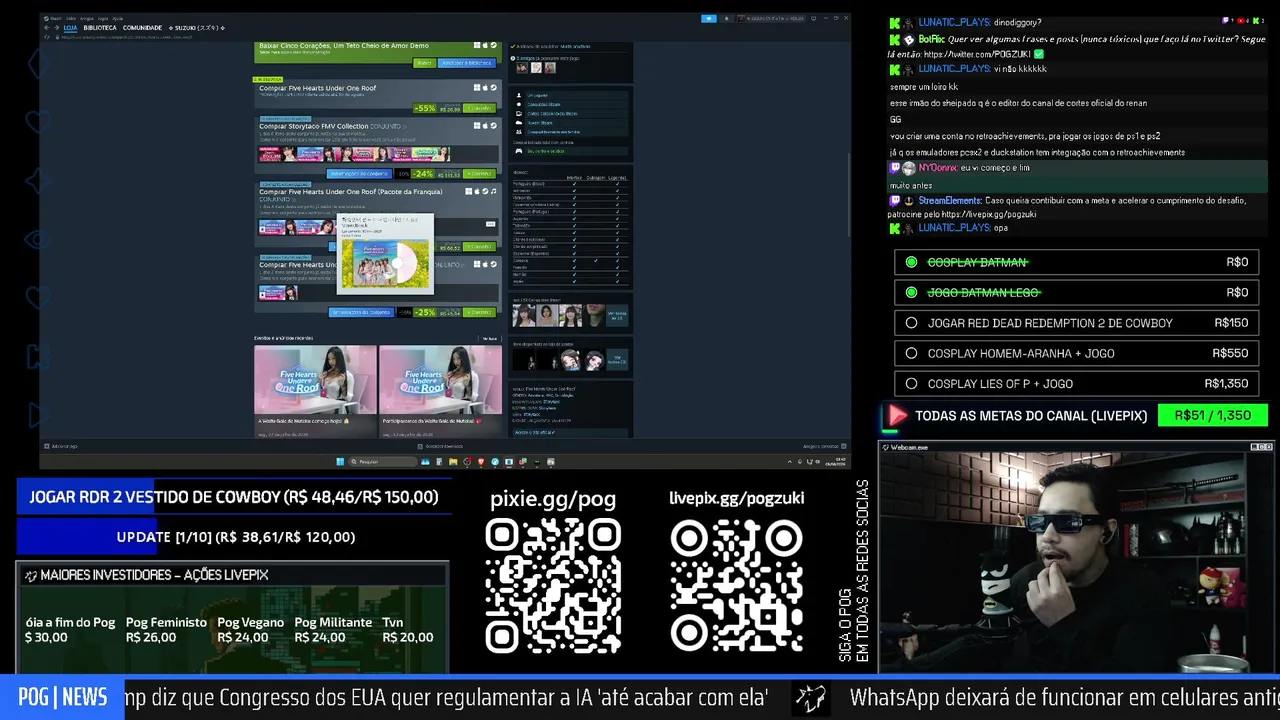Viewport: 1280px width, 720px height.
Task: Open the points shop emoticon item thumbnail
Action: coord(570,360)
